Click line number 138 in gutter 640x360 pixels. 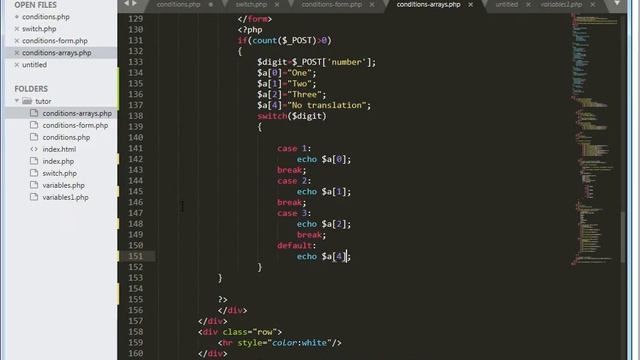click(x=136, y=116)
